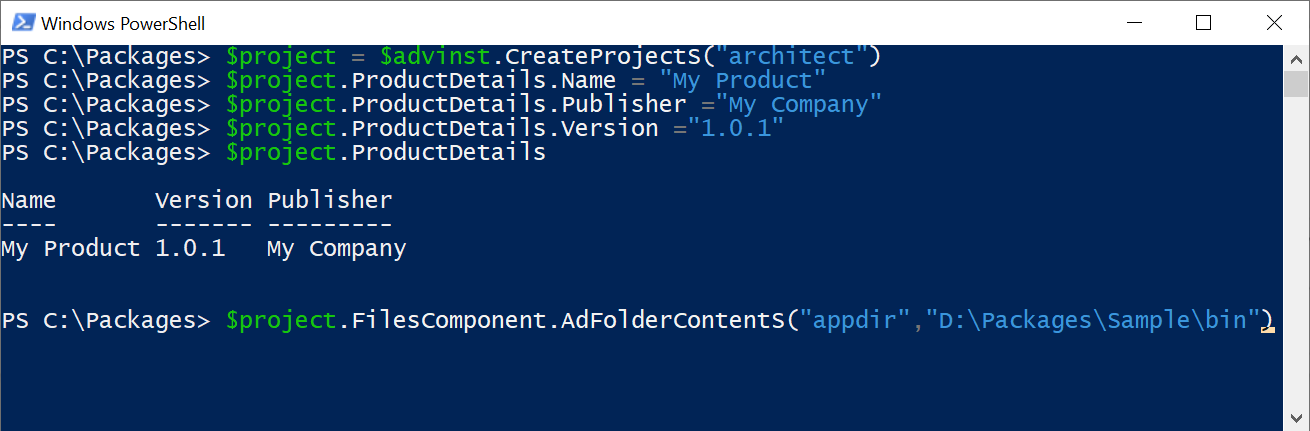The image size is (1310, 431).
Task: Click the "Windows PowerShell" title text
Action: [124, 22]
